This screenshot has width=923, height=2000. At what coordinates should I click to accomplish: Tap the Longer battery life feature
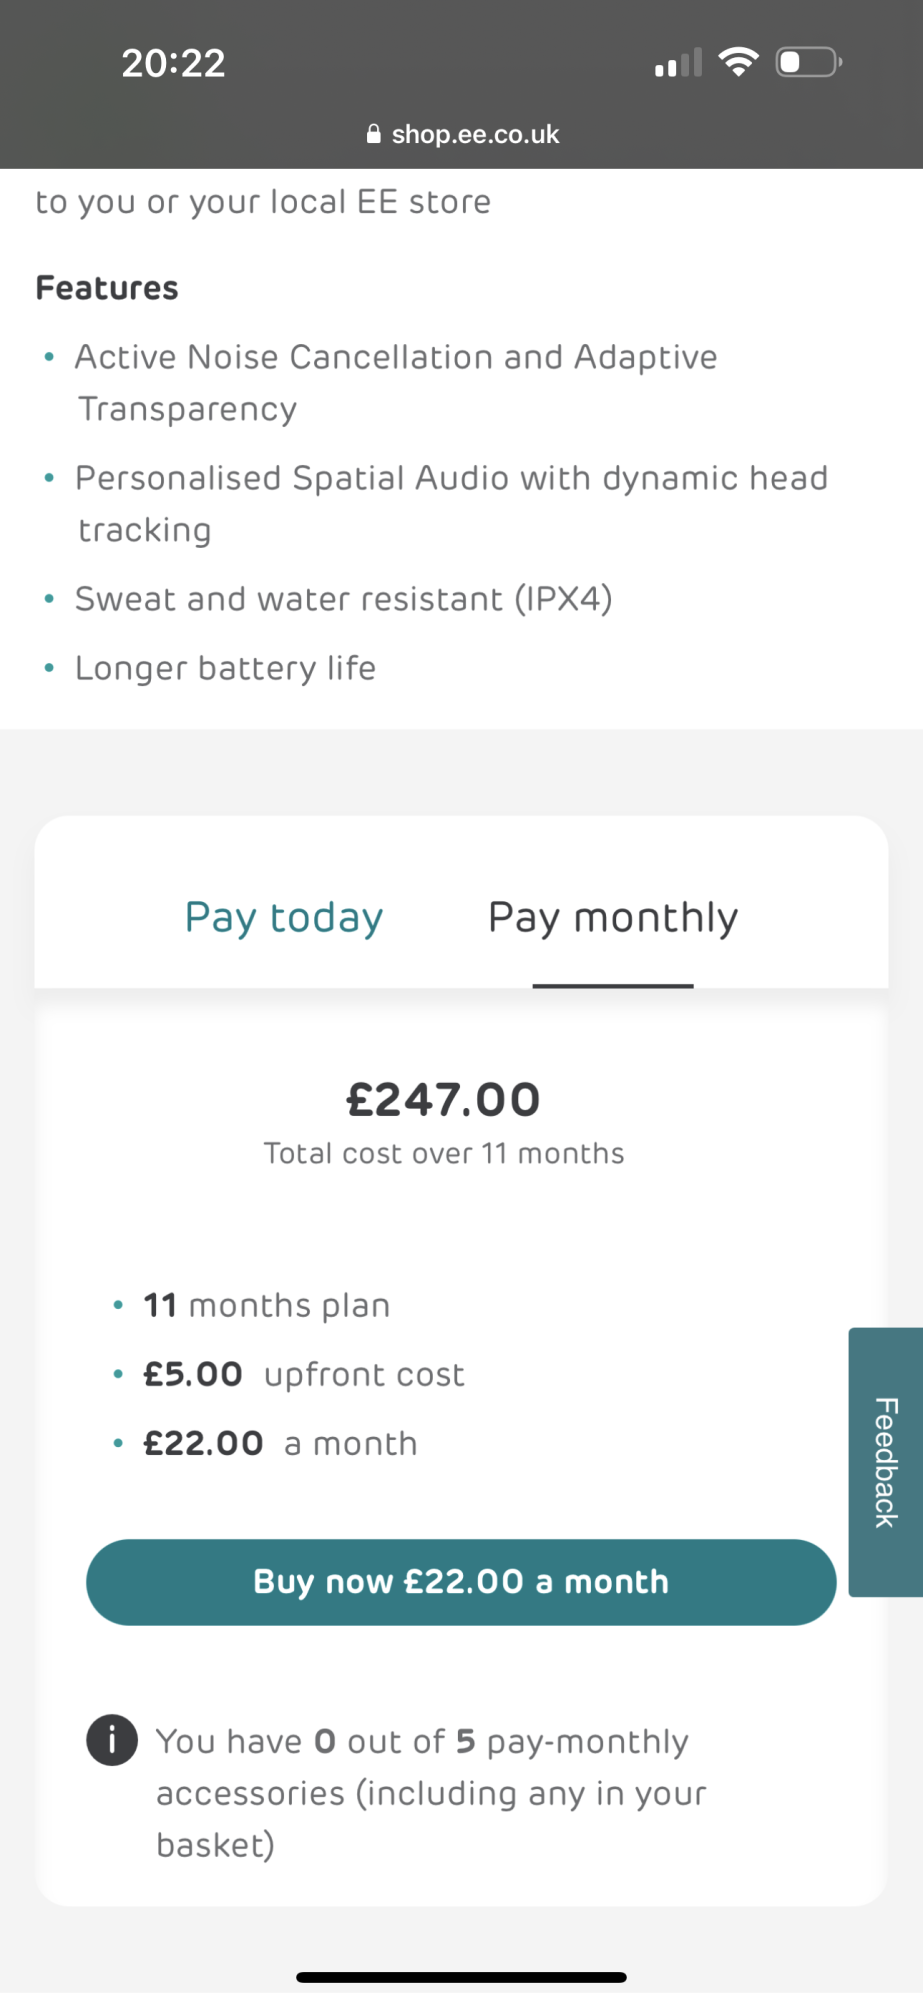click(x=225, y=668)
